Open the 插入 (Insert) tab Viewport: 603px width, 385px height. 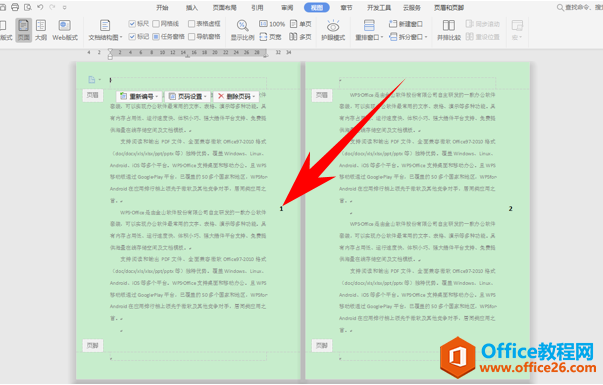pos(192,7)
